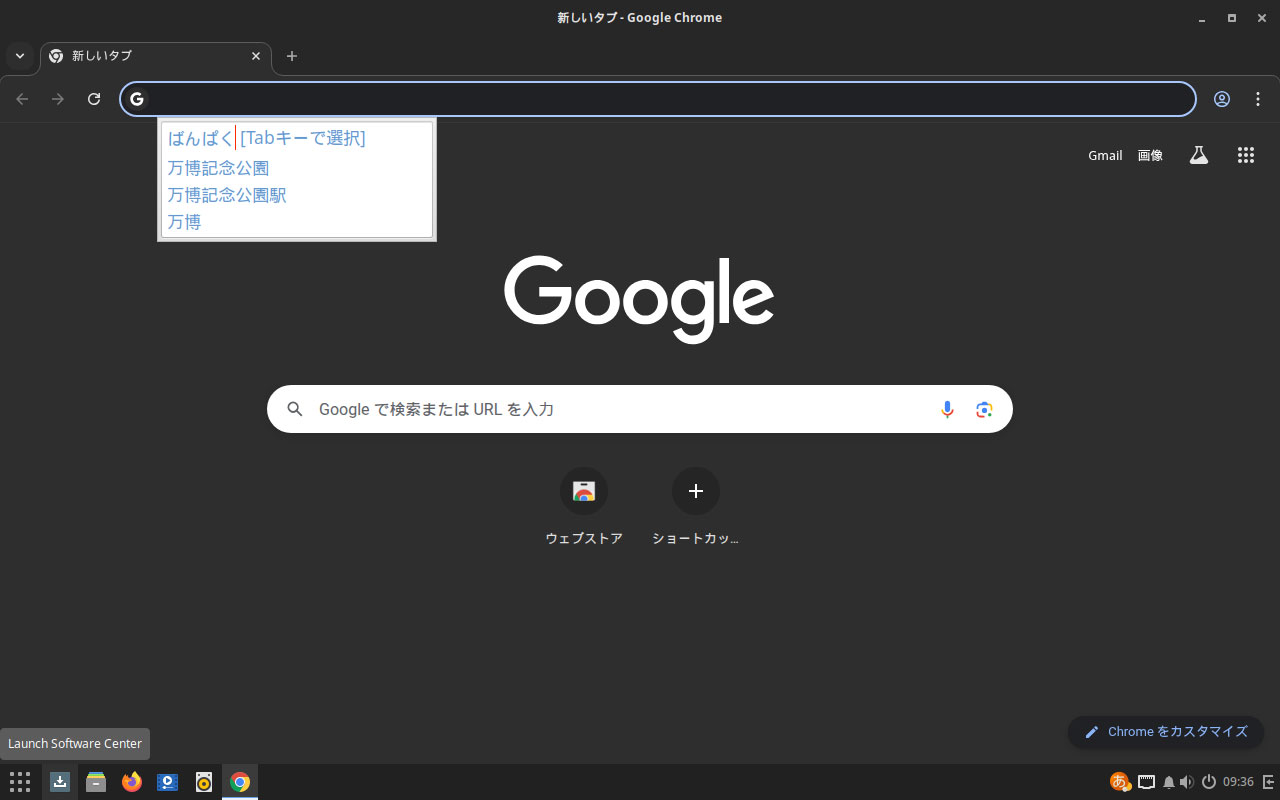Toggle the Japanese input method indicator
This screenshot has width=1280, height=800.
tap(1119, 782)
